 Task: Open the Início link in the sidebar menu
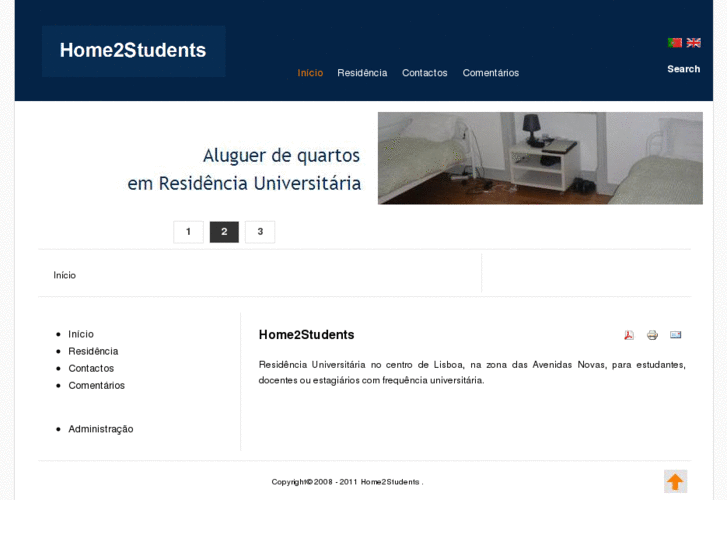pos(81,334)
